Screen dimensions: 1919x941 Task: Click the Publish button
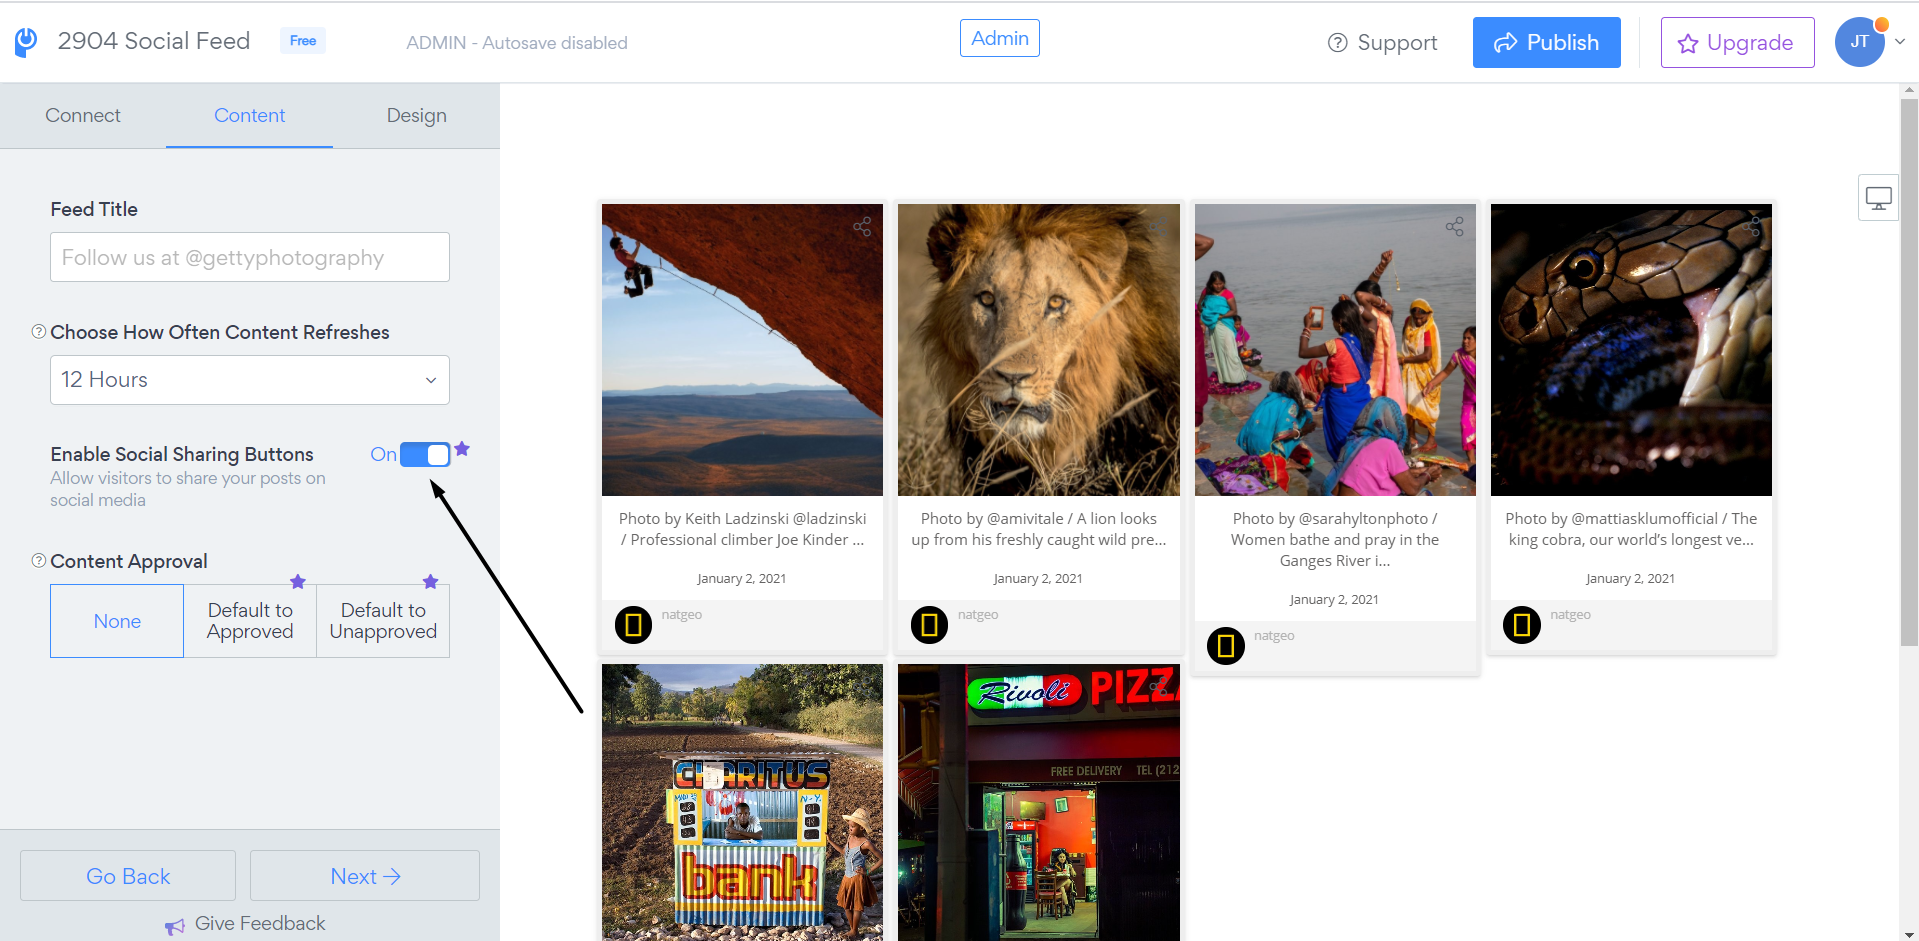click(x=1546, y=43)
